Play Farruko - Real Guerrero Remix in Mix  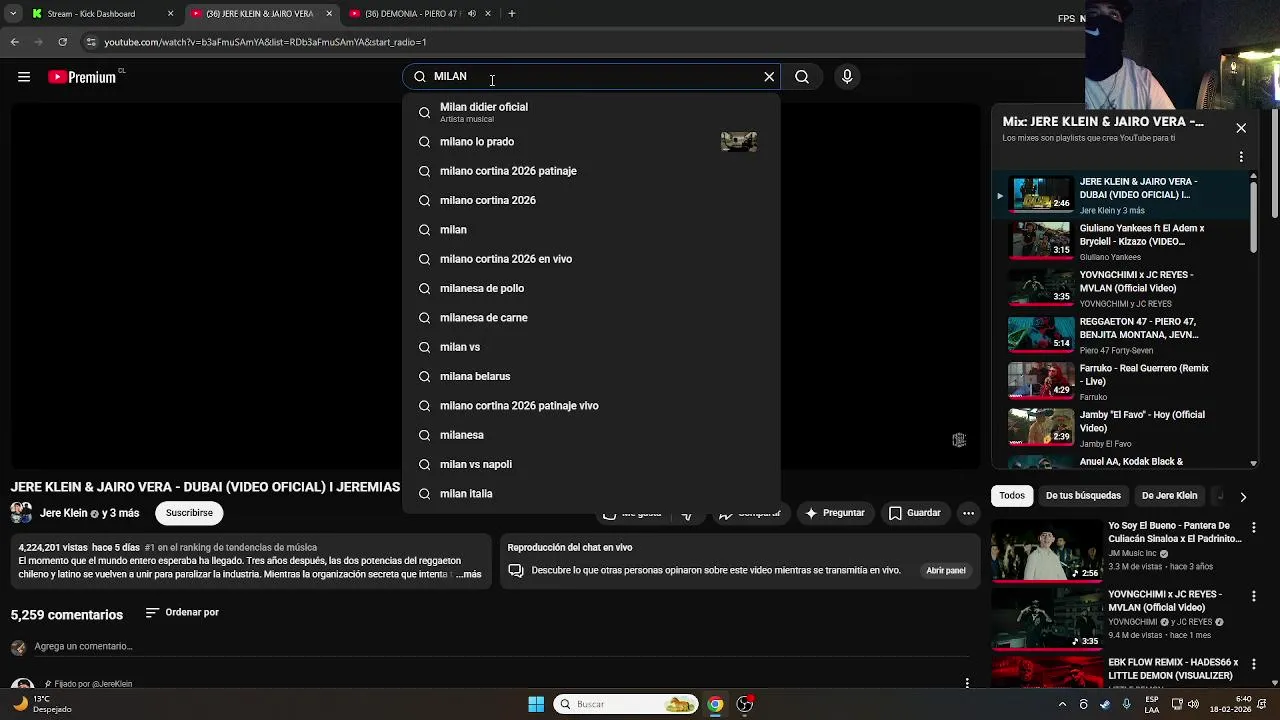(x=1120, y=381)
